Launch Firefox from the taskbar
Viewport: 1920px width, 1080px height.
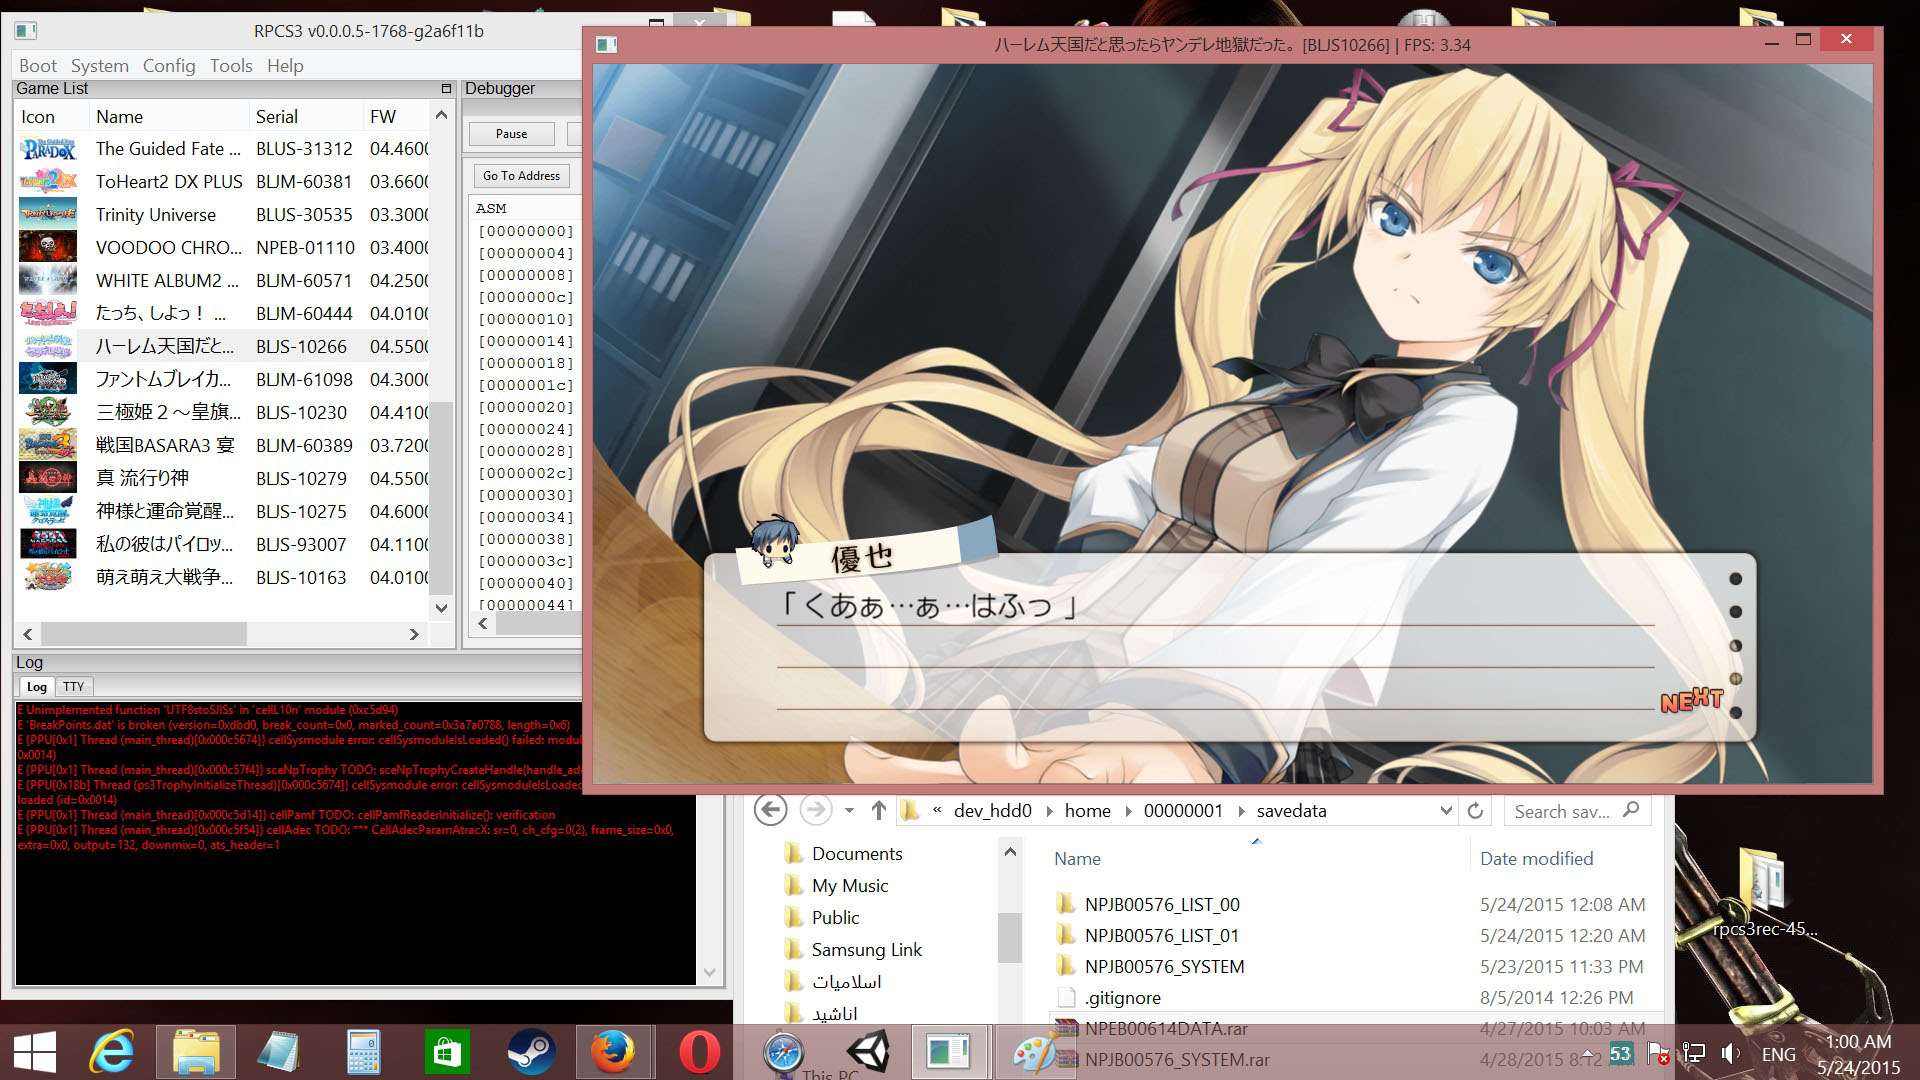click(613, 1052)
